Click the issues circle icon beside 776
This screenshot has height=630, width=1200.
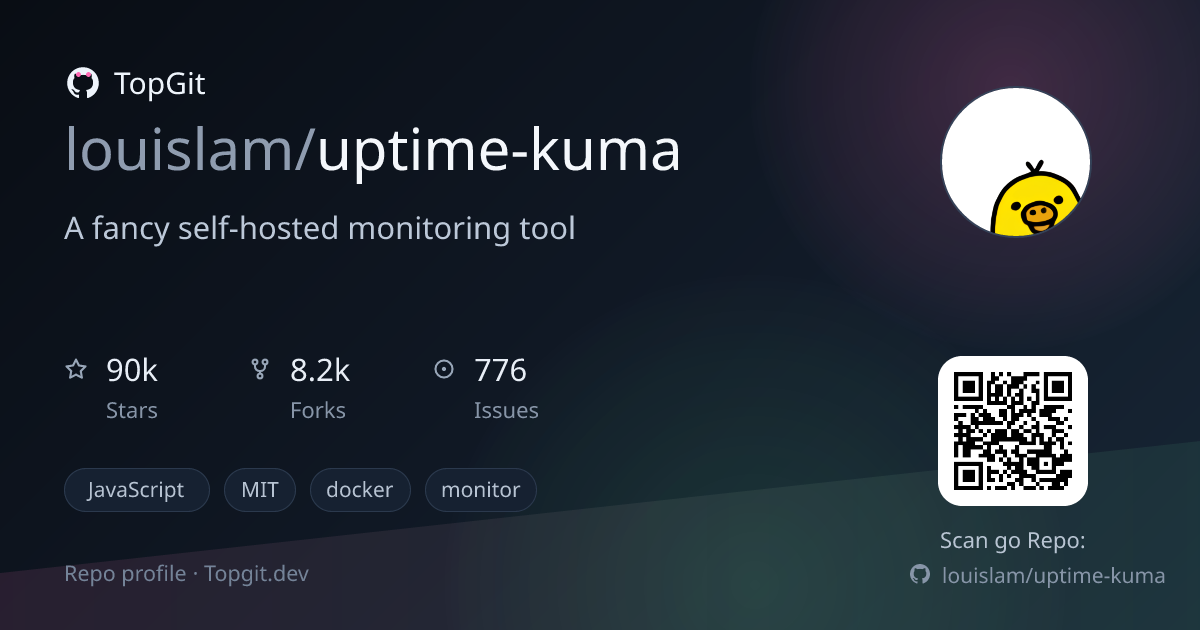pyautogui.click(x=444, y=370)
